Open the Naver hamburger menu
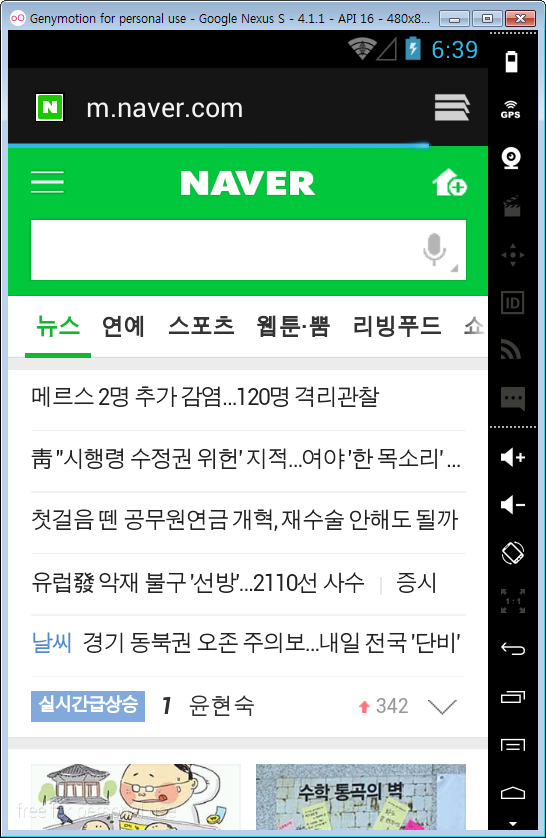Viewport: 546px width, 838px height. pos(47,182)
